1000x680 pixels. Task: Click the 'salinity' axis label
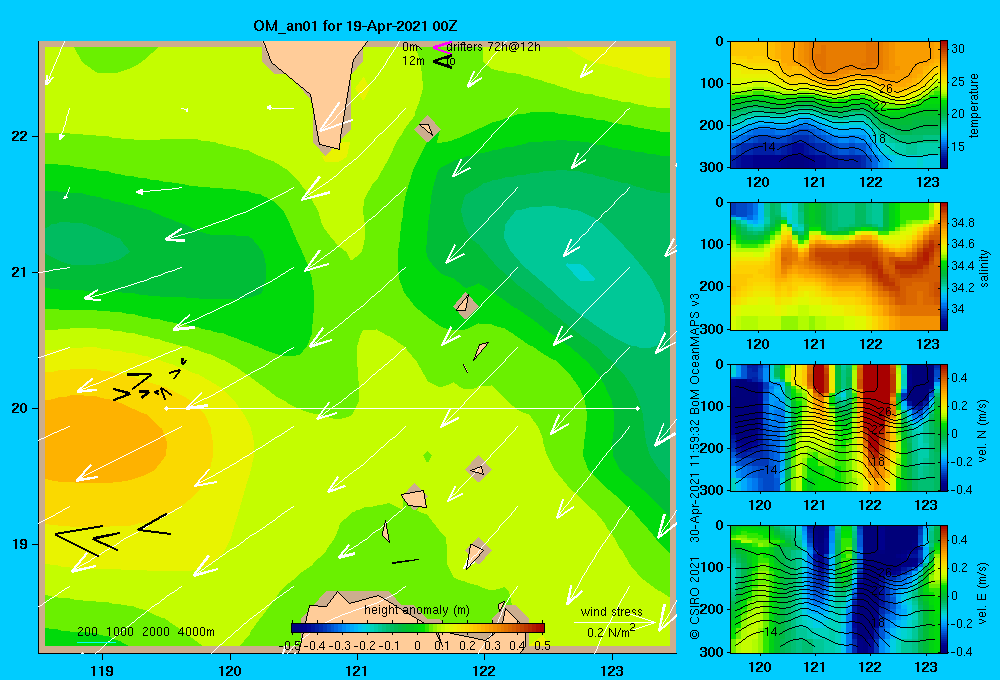(x=985, y=268)
